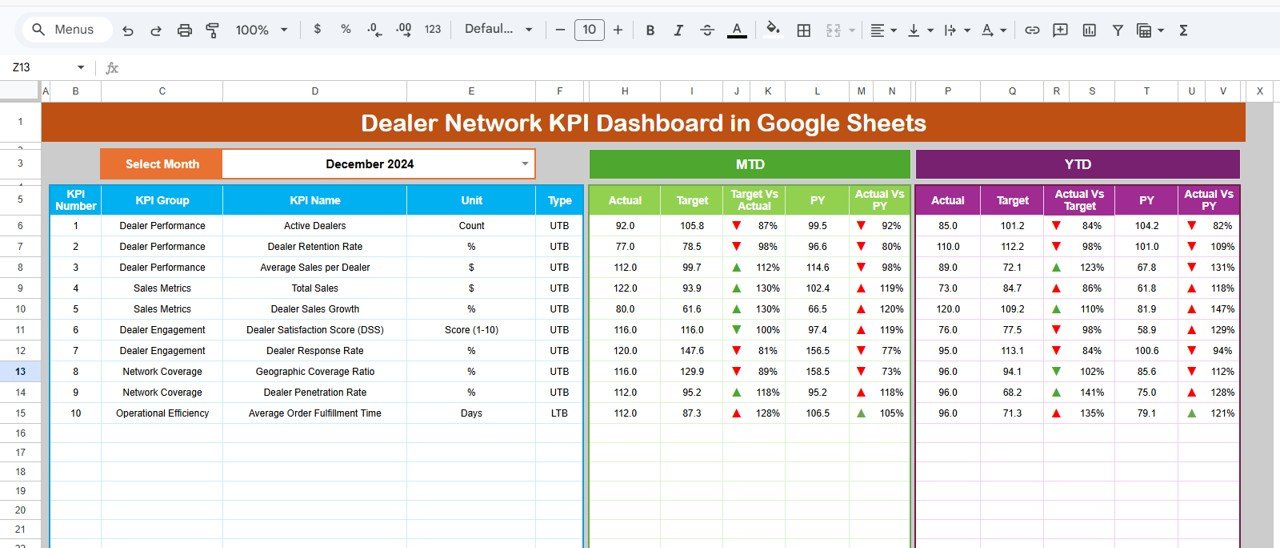This screenshot has height=548, width=1280.
Task: Open the Menus search box
Action: click(x=63, y=30)
